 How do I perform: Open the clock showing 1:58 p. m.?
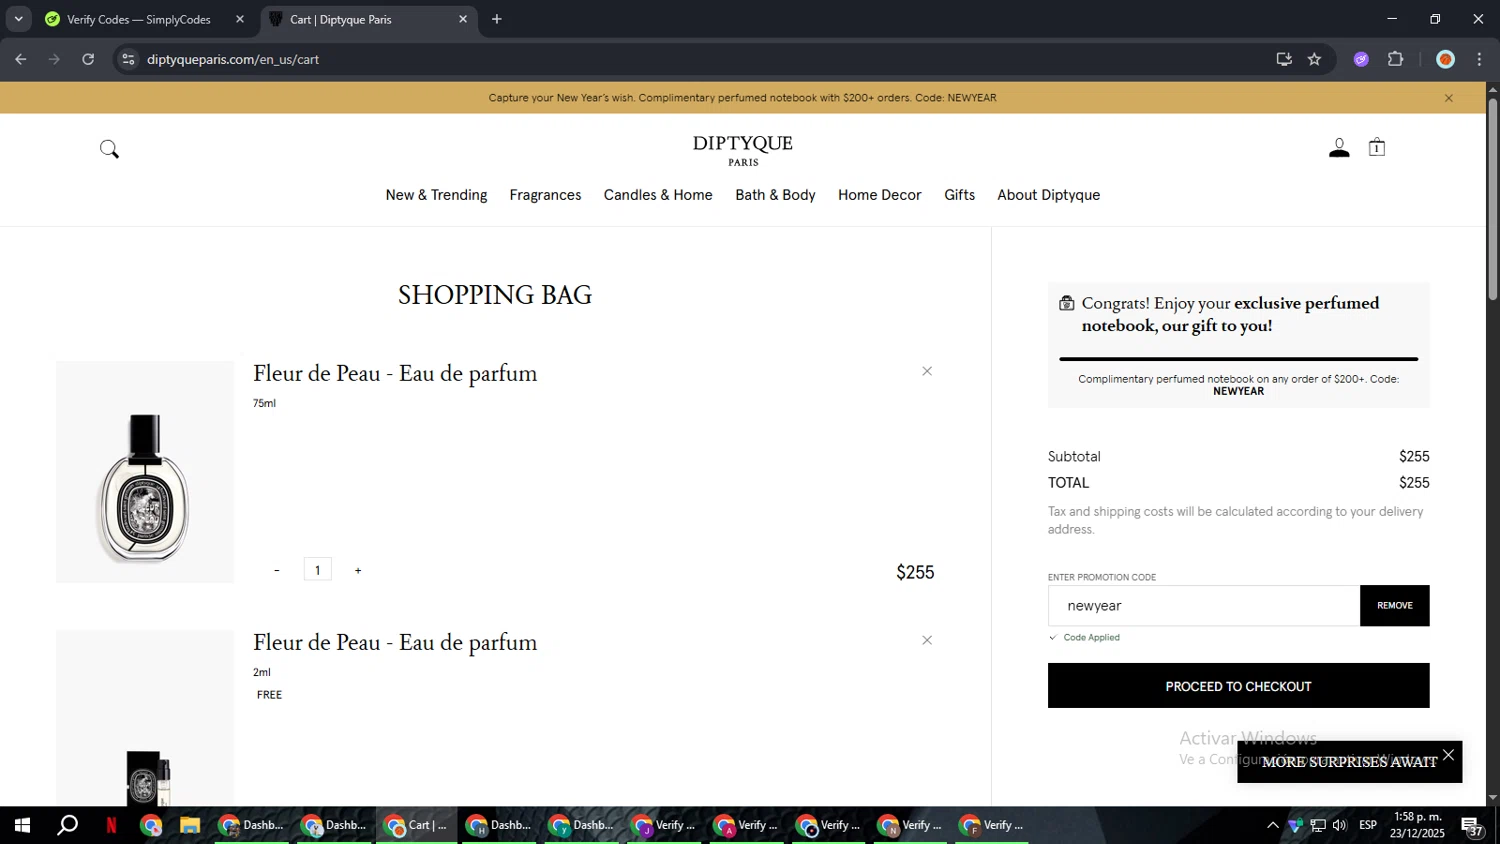pos(1417,825)
